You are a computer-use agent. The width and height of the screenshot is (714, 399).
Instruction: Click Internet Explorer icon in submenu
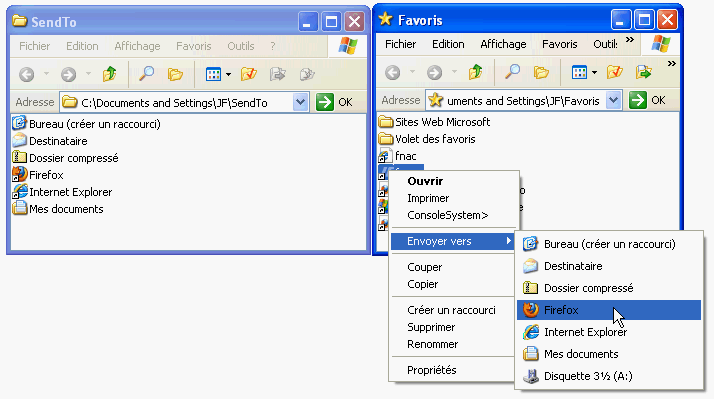click(x=530, y=332)
